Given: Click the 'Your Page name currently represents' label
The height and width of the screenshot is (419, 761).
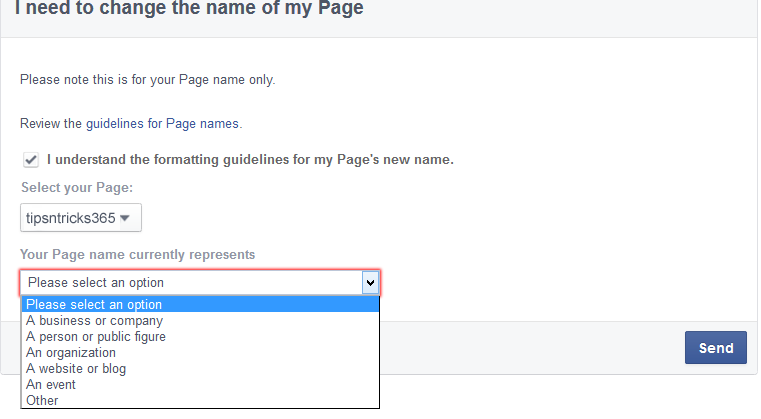Looking at the screenshot, I should point(137,255).
